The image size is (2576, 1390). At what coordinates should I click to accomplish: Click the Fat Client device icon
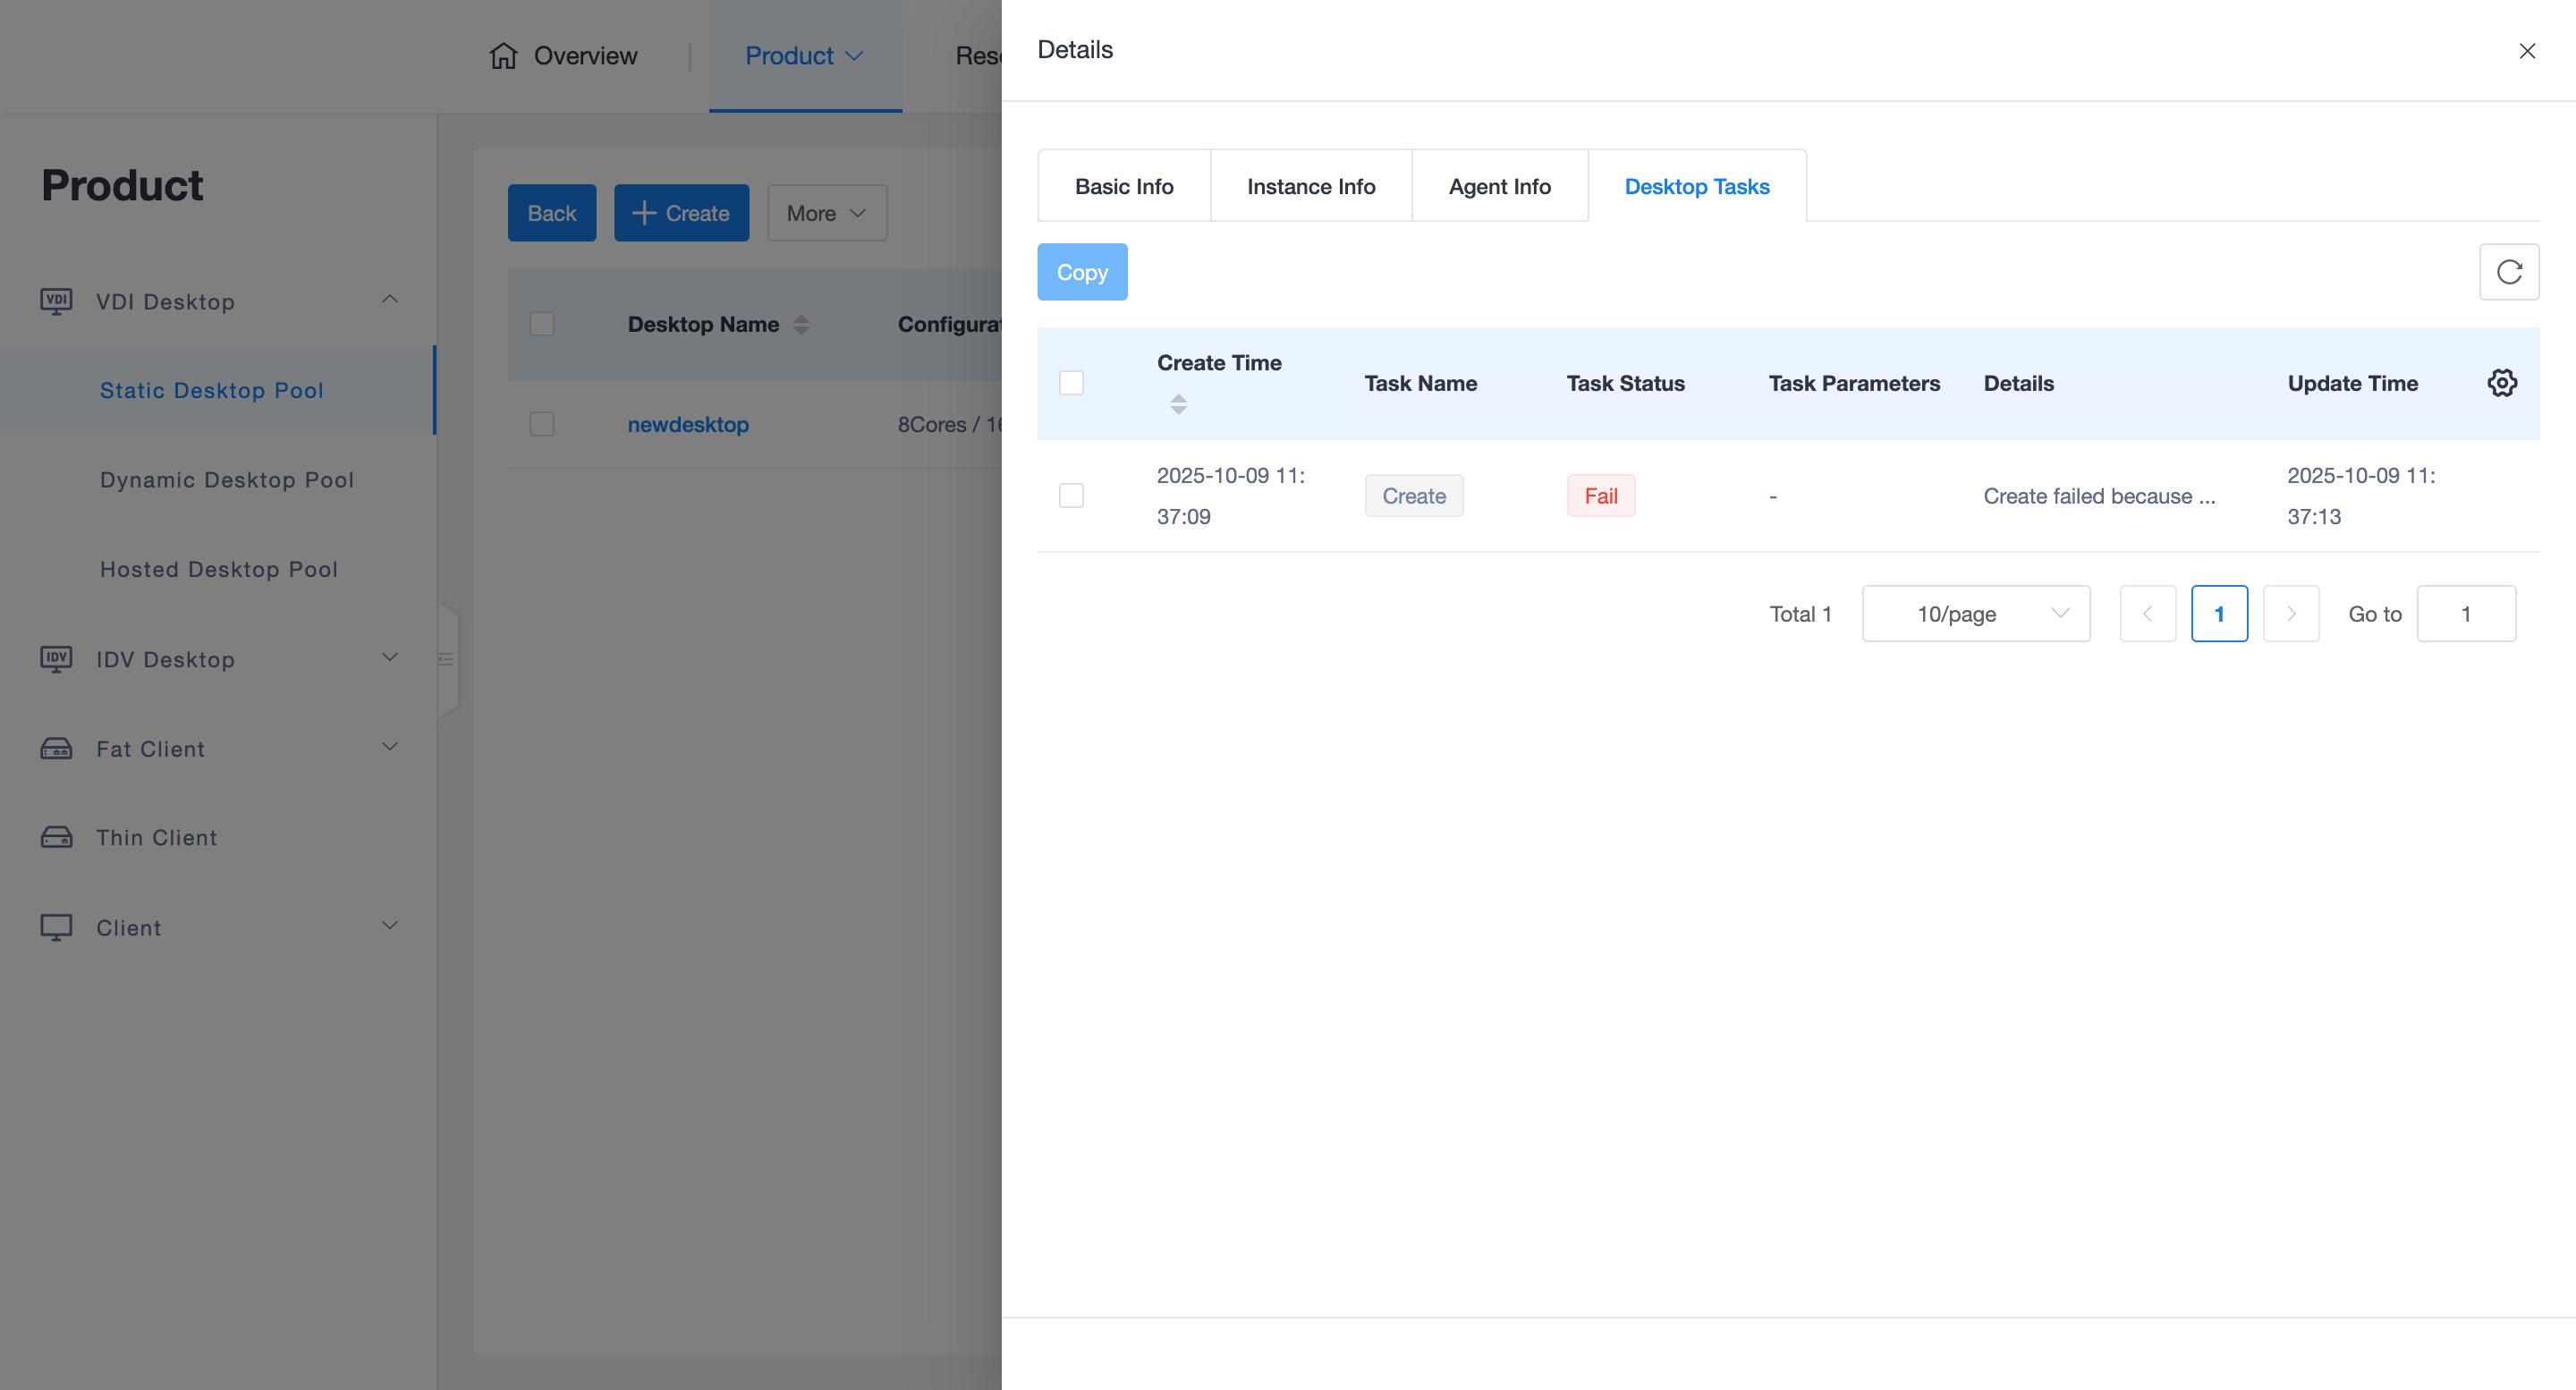56,748
